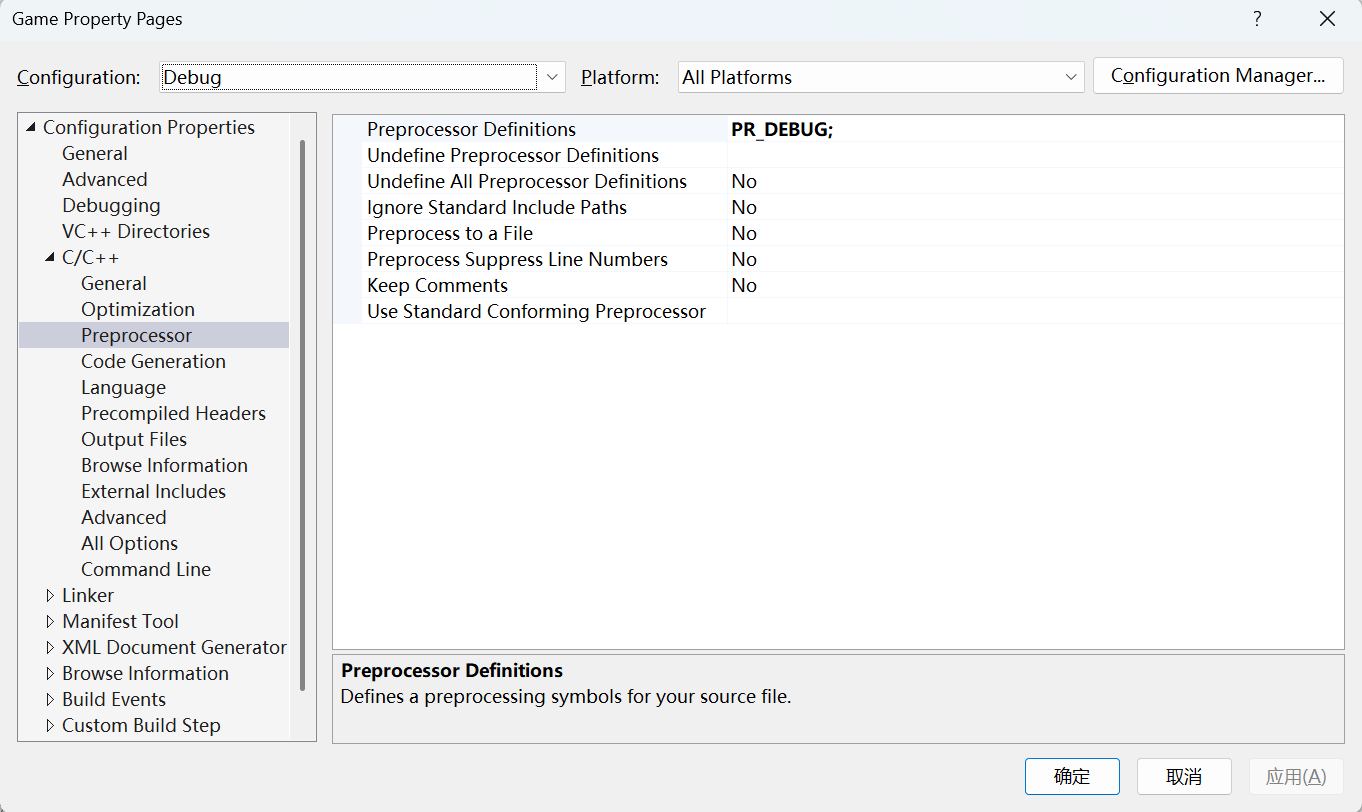
Task: Expand the Custom Build Step node
Action: coord(50,725)
